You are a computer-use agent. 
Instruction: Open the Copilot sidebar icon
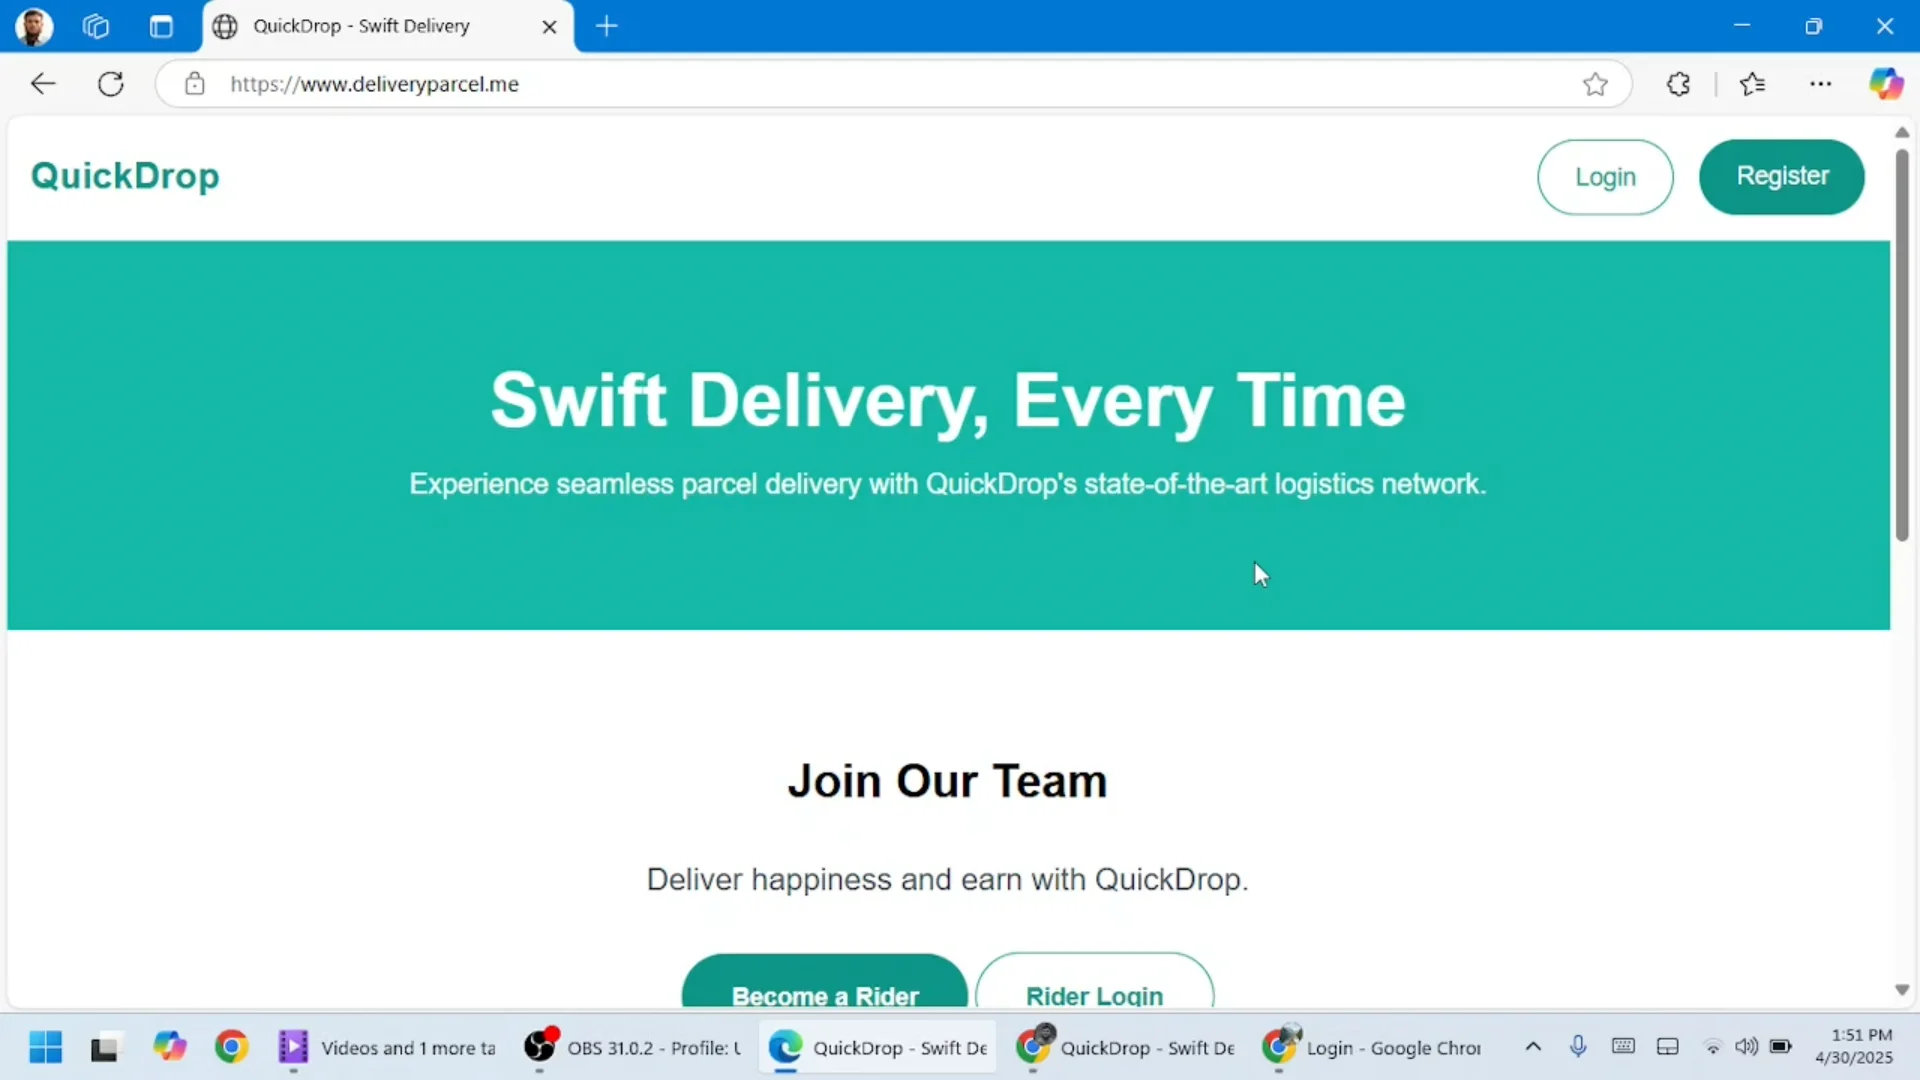click(1888, 83)
